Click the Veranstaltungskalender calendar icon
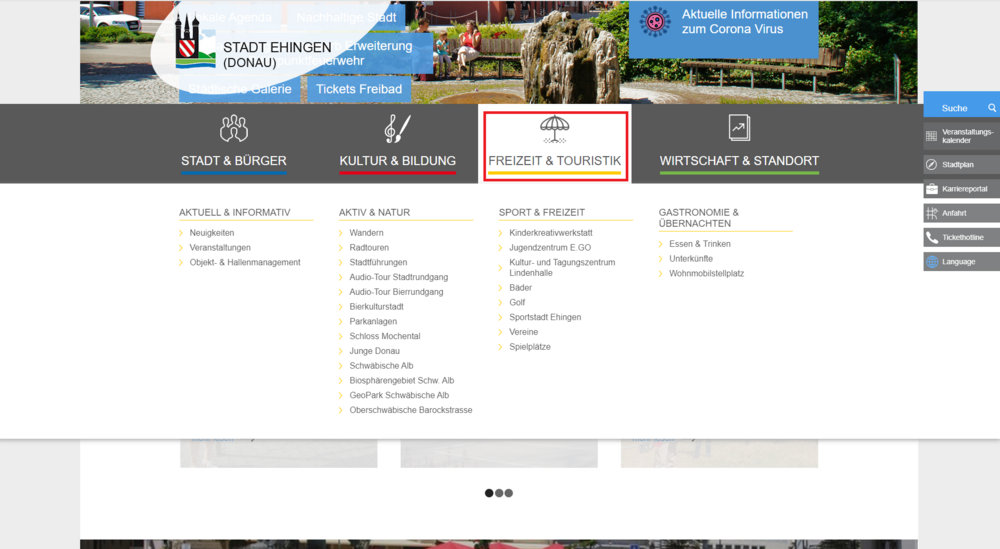1000x549 pixels. [x=931, y=136]
